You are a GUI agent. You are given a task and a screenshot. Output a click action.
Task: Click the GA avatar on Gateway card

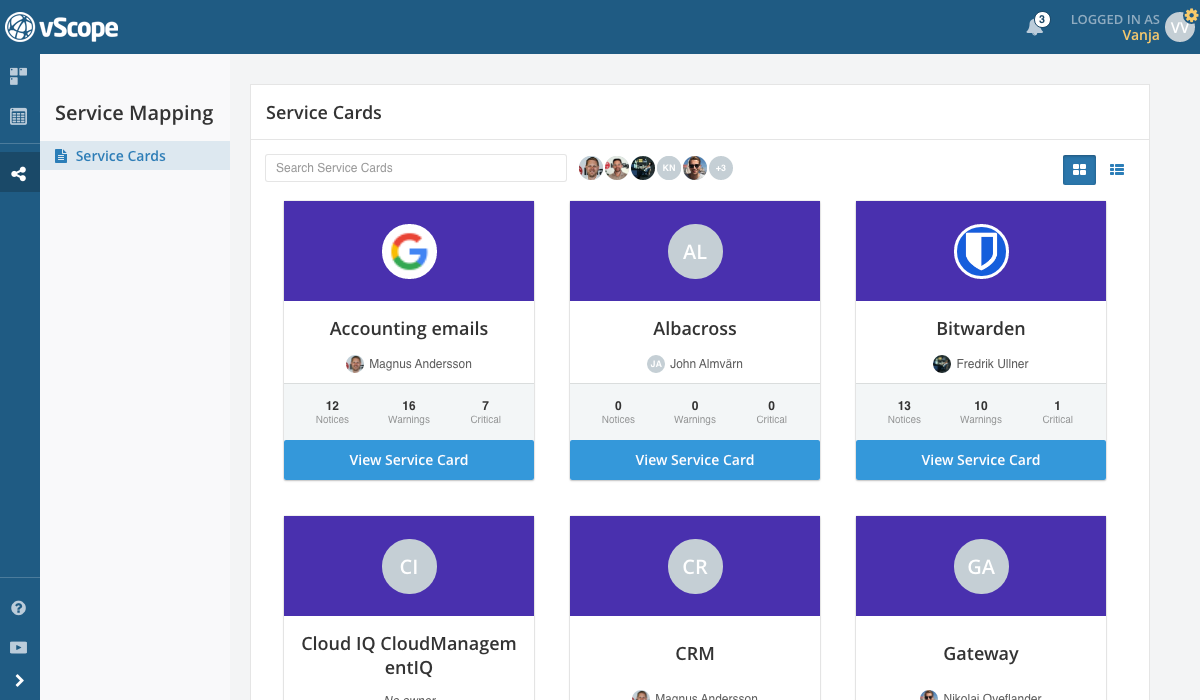[x=981, y=567]
